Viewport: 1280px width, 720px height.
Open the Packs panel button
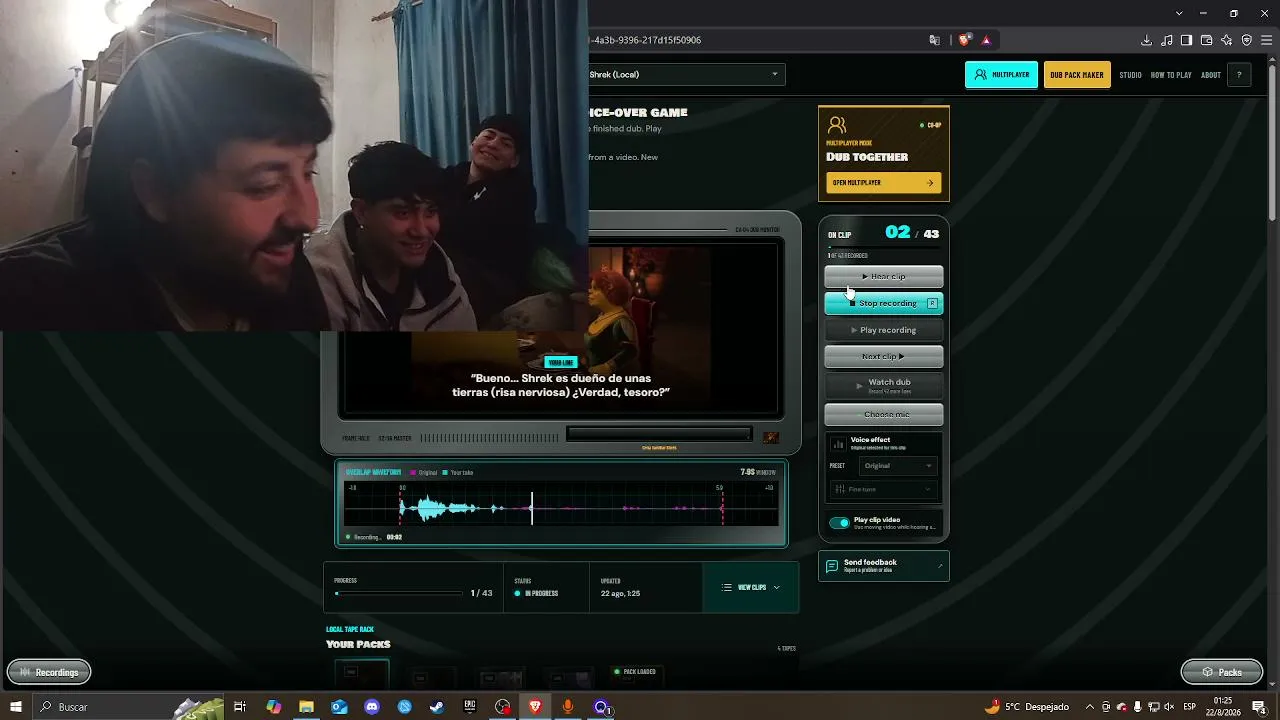(x=1221, y=672)
